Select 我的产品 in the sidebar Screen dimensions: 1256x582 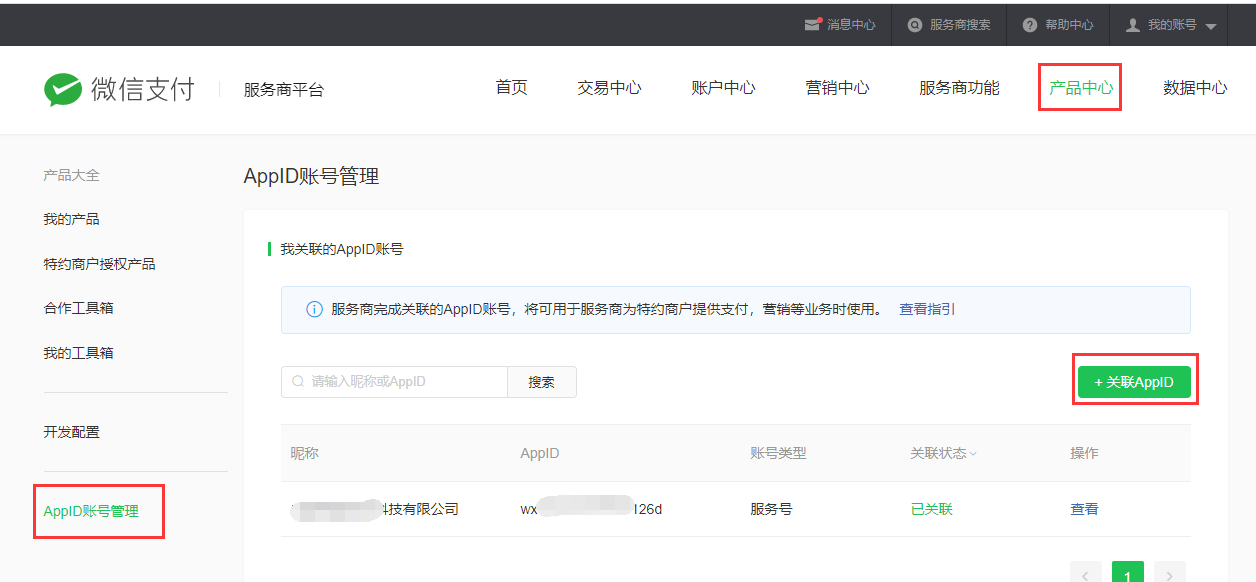[71, 219]
